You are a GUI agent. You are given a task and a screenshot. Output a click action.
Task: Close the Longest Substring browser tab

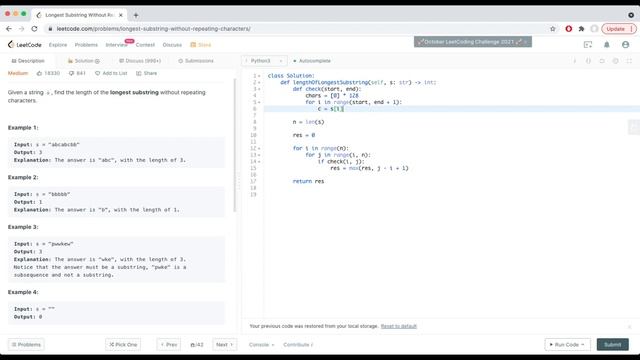coord(121,15)
